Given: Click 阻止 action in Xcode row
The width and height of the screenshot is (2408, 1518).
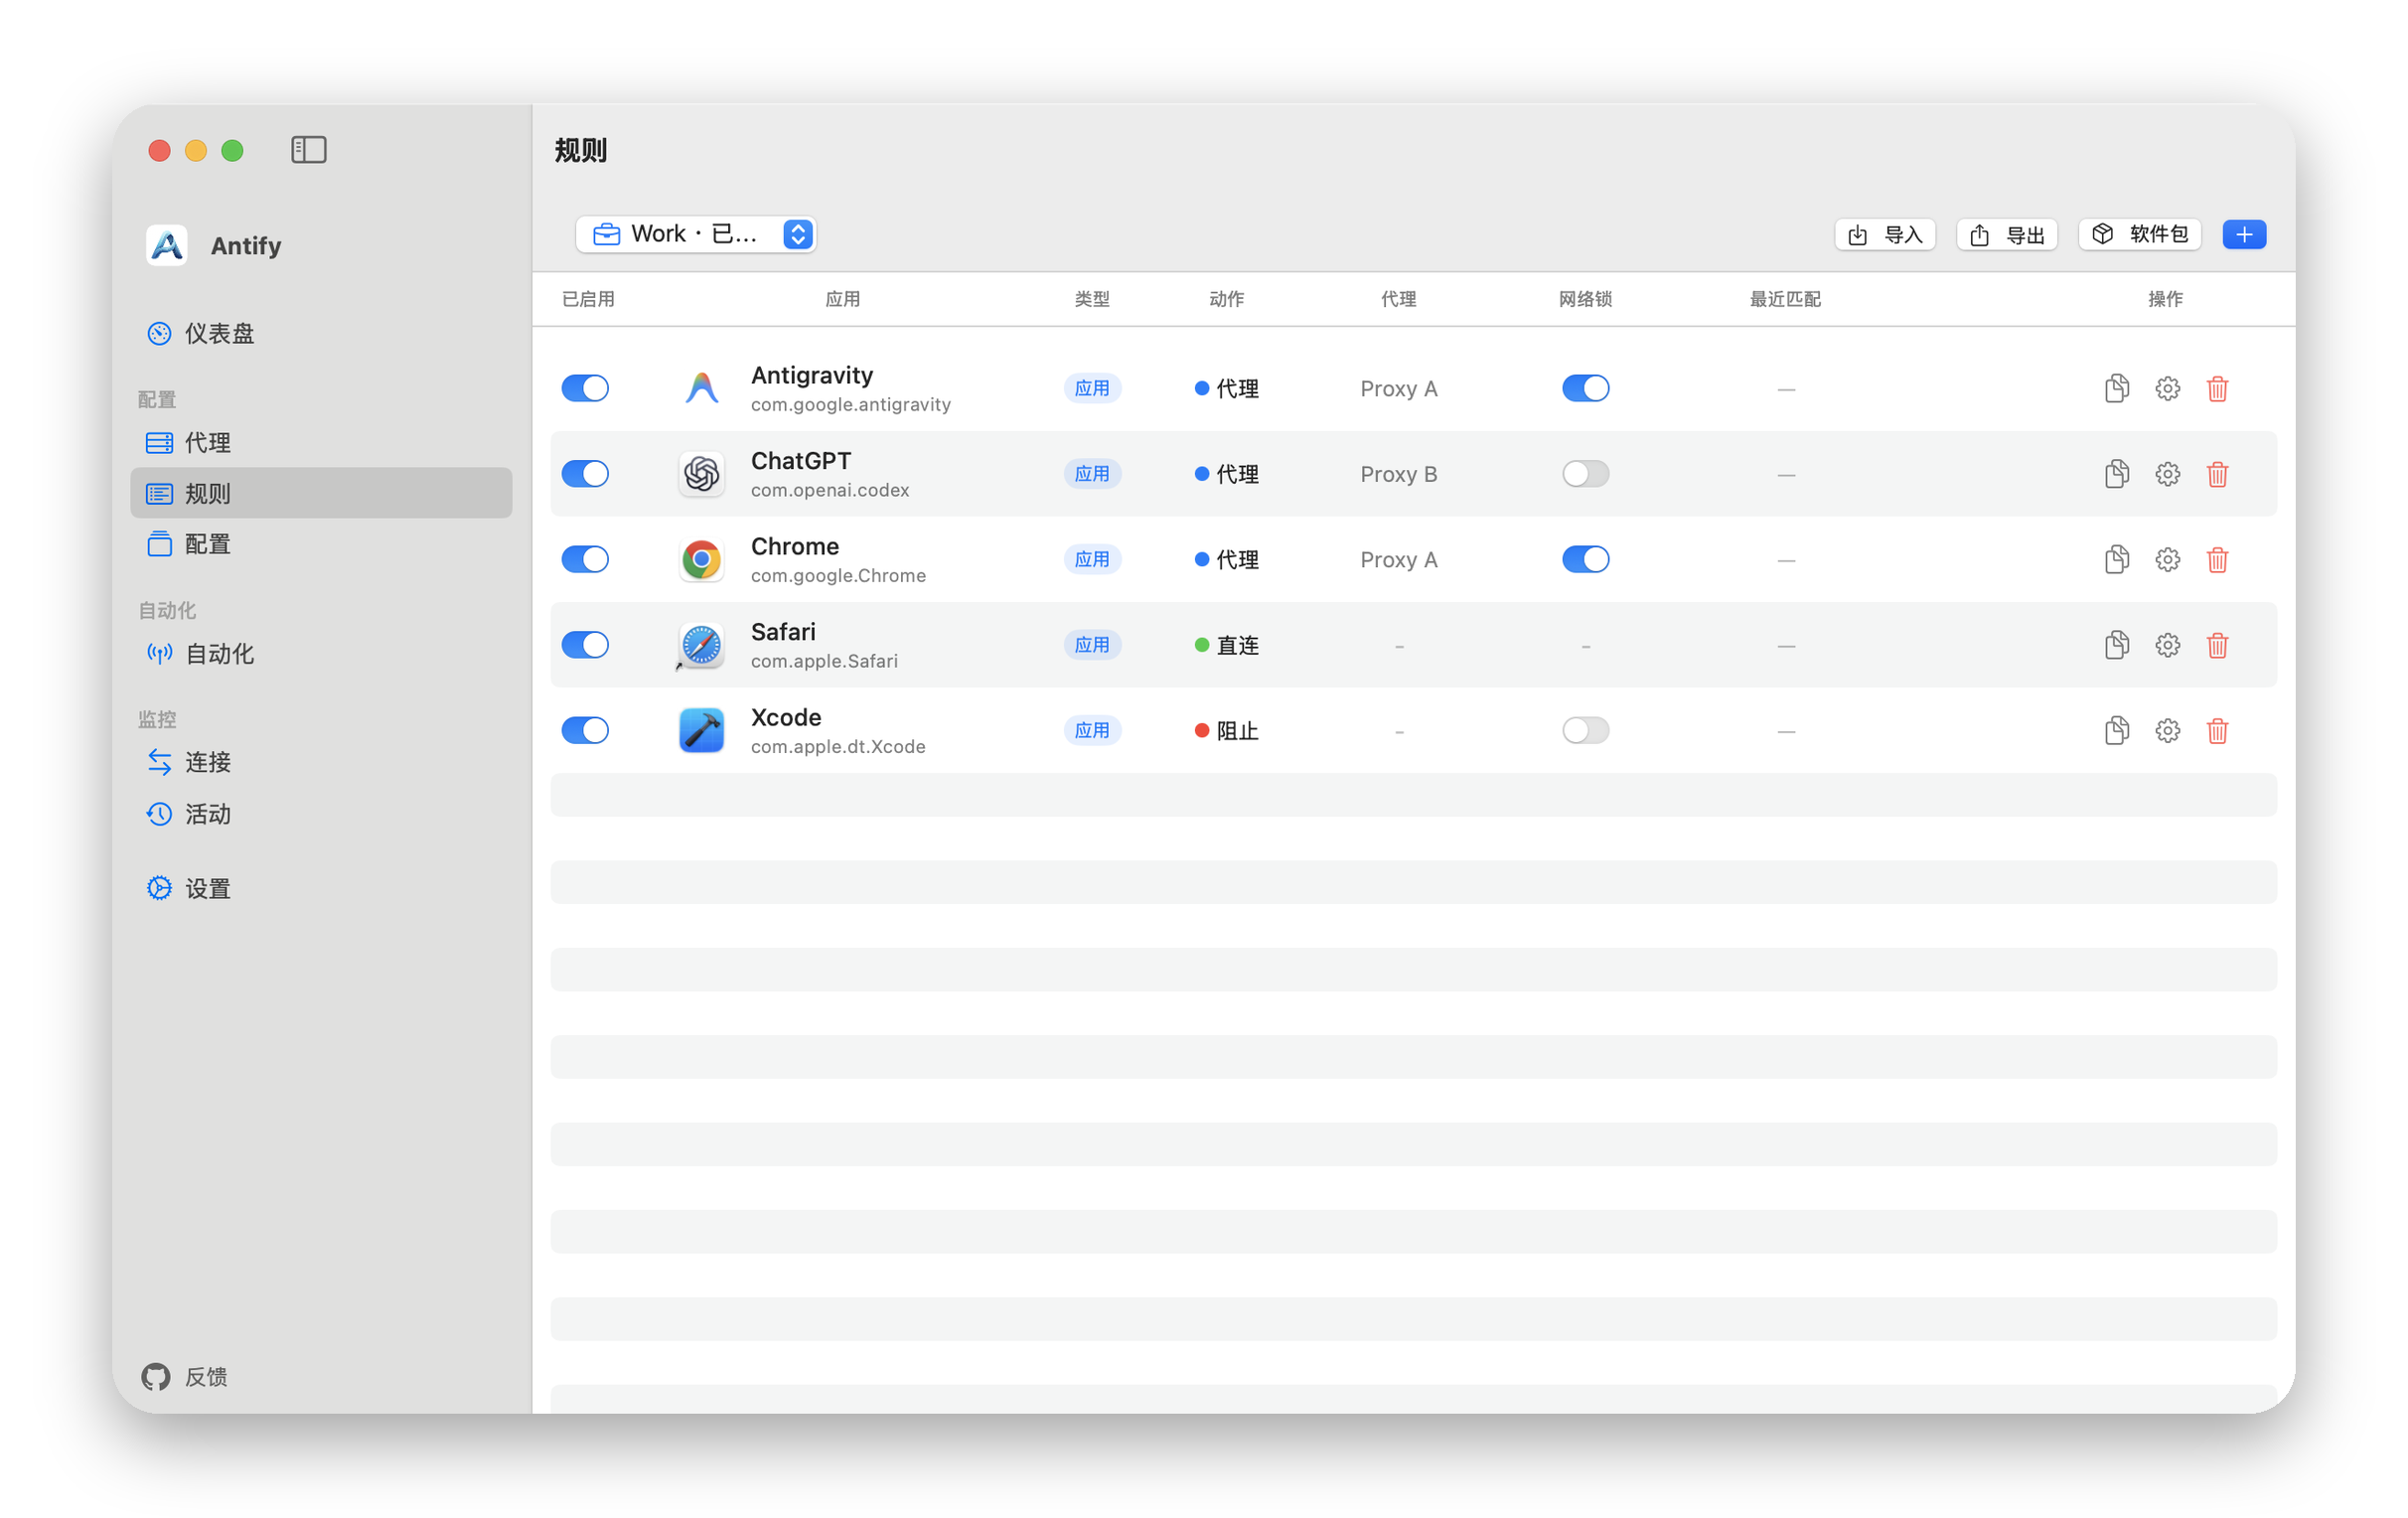Looking at the screenshot, I should [x=1227, y=731].
